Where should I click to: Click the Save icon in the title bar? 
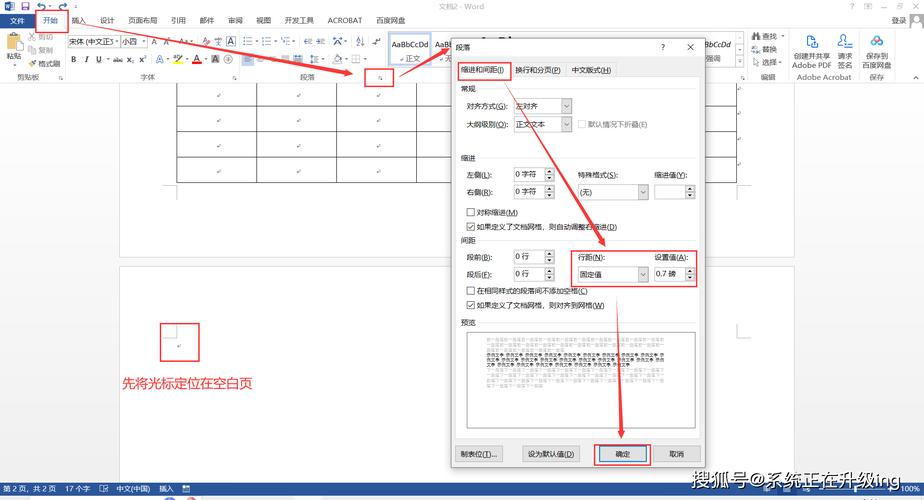click(x=25, y=6)
